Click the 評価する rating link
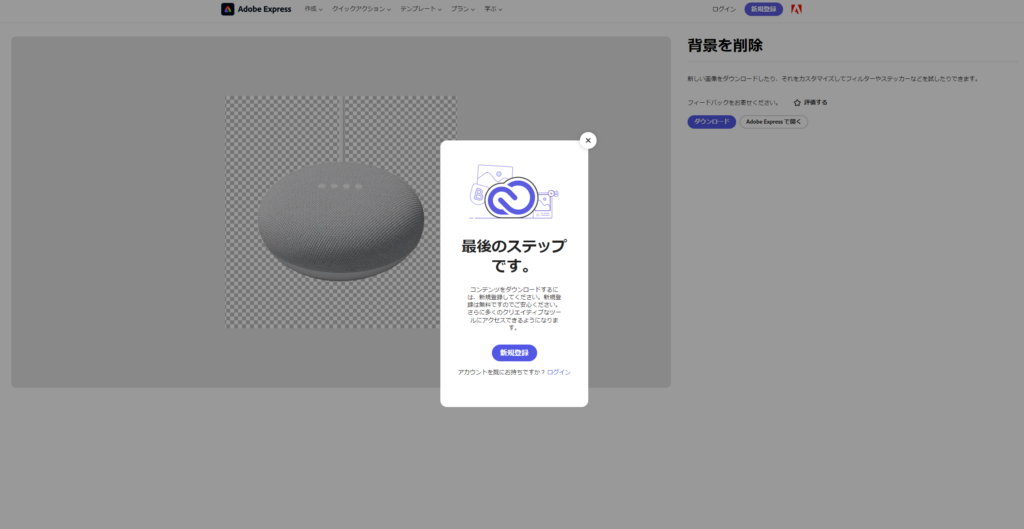 [x=816, y=102]
